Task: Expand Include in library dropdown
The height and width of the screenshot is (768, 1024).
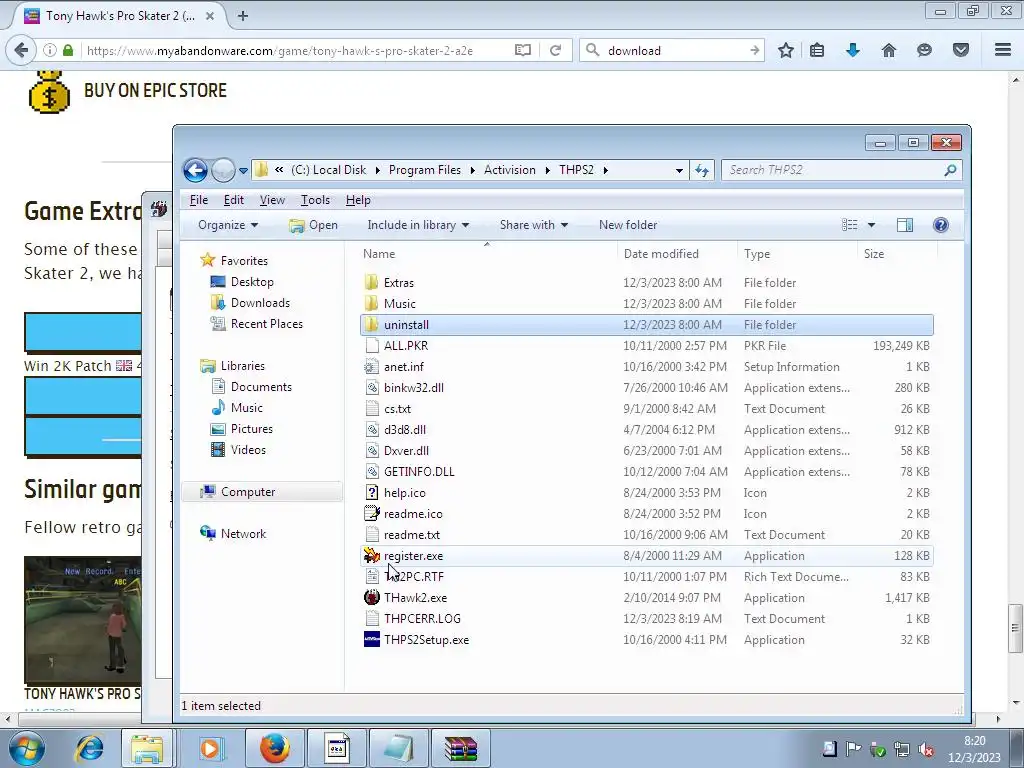Action: point(418,225)
